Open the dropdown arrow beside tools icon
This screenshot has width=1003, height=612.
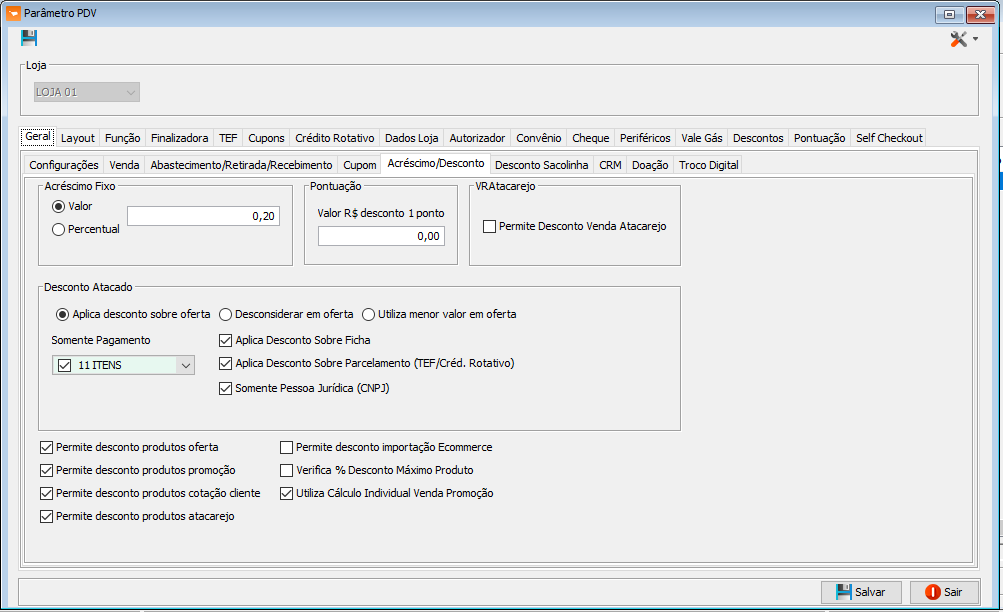(975, 39)
